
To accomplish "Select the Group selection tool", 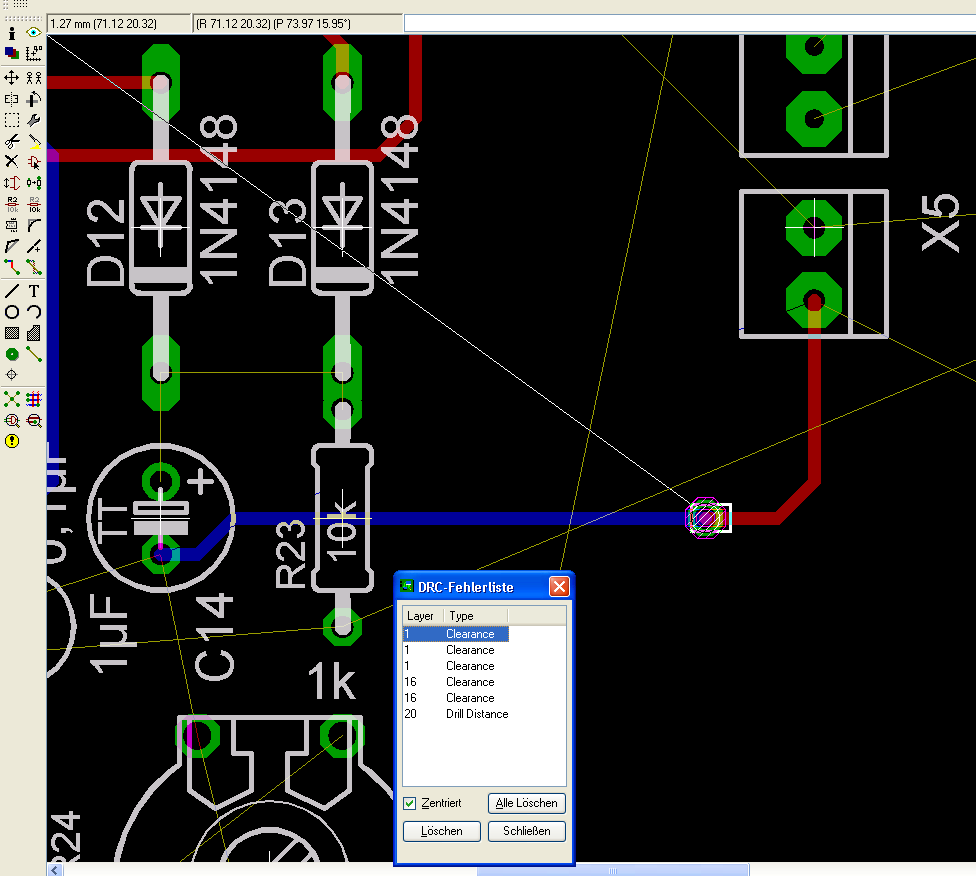I will pos(11,120).
